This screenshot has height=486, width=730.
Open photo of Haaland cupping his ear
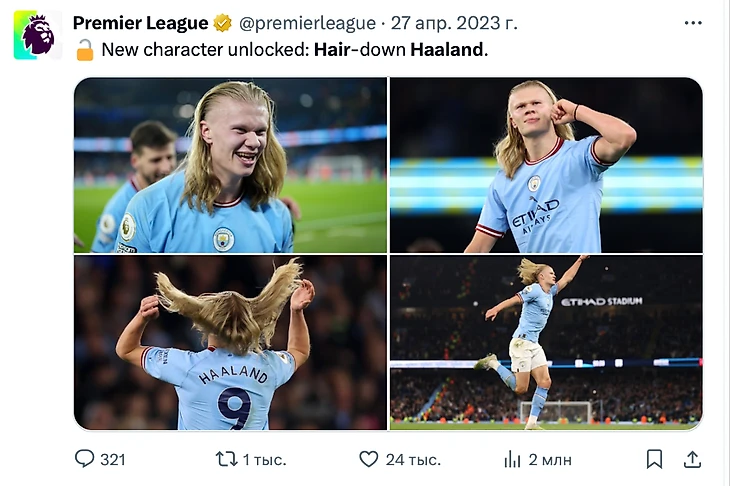point(546,165)
